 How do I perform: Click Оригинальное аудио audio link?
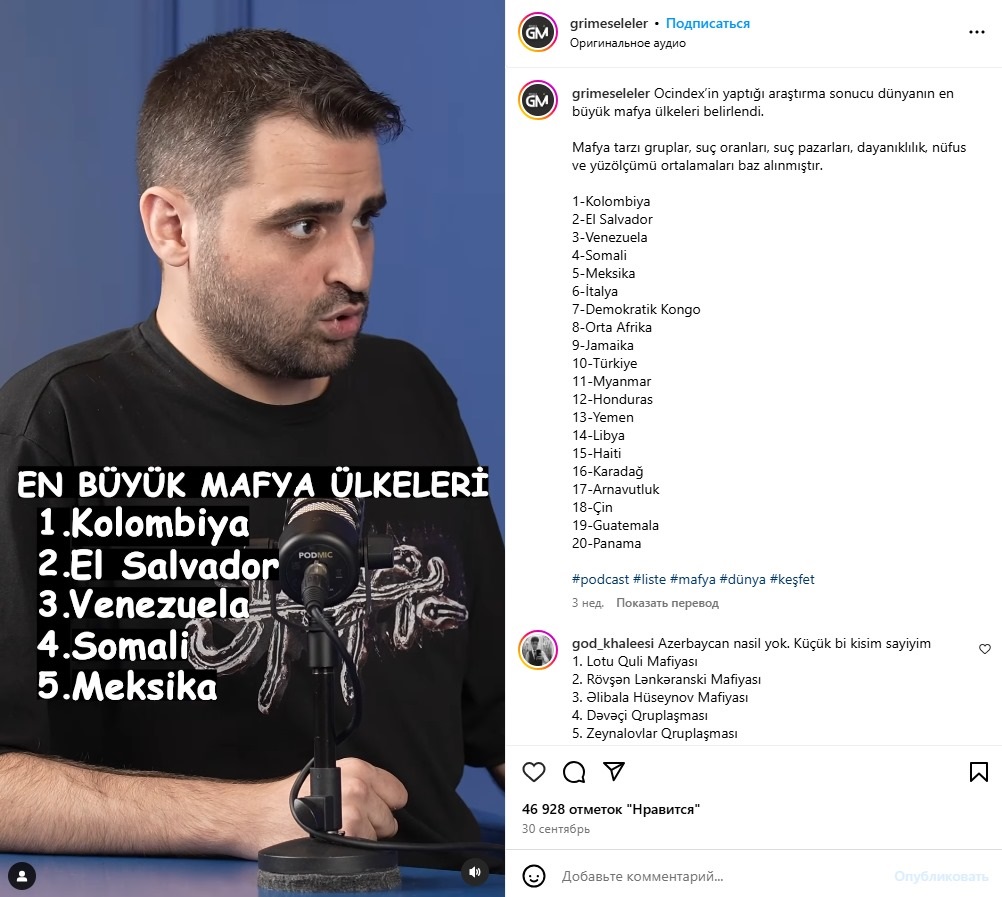coord(628,43)
